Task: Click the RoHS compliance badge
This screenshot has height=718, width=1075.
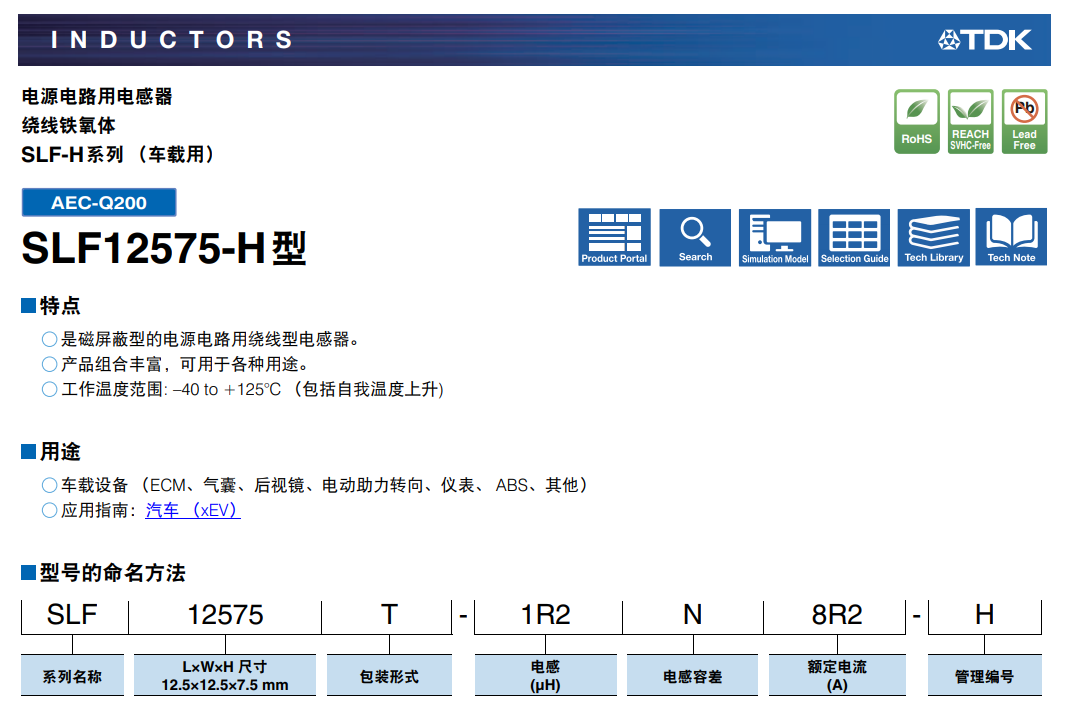Action: (x=917, y=121)
